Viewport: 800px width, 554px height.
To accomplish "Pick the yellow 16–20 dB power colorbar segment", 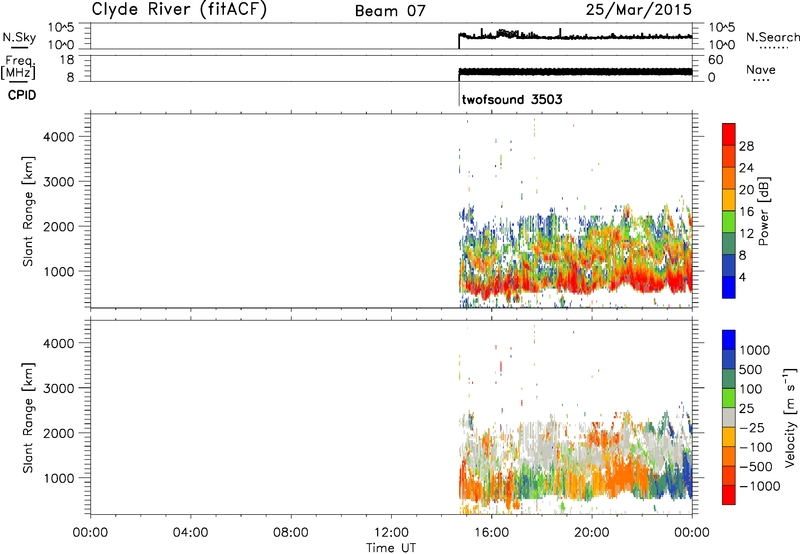I will (729, 199).
